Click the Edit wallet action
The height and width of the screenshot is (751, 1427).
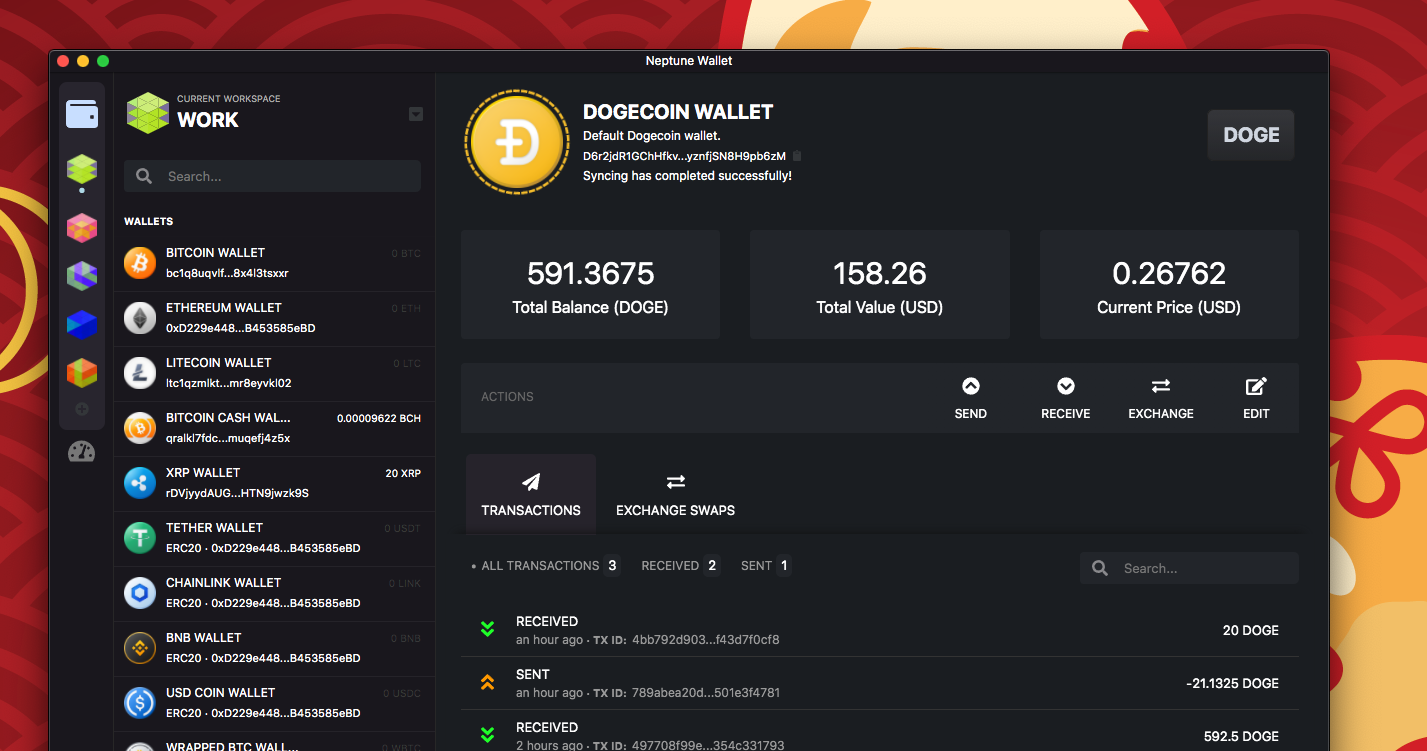1256,398
